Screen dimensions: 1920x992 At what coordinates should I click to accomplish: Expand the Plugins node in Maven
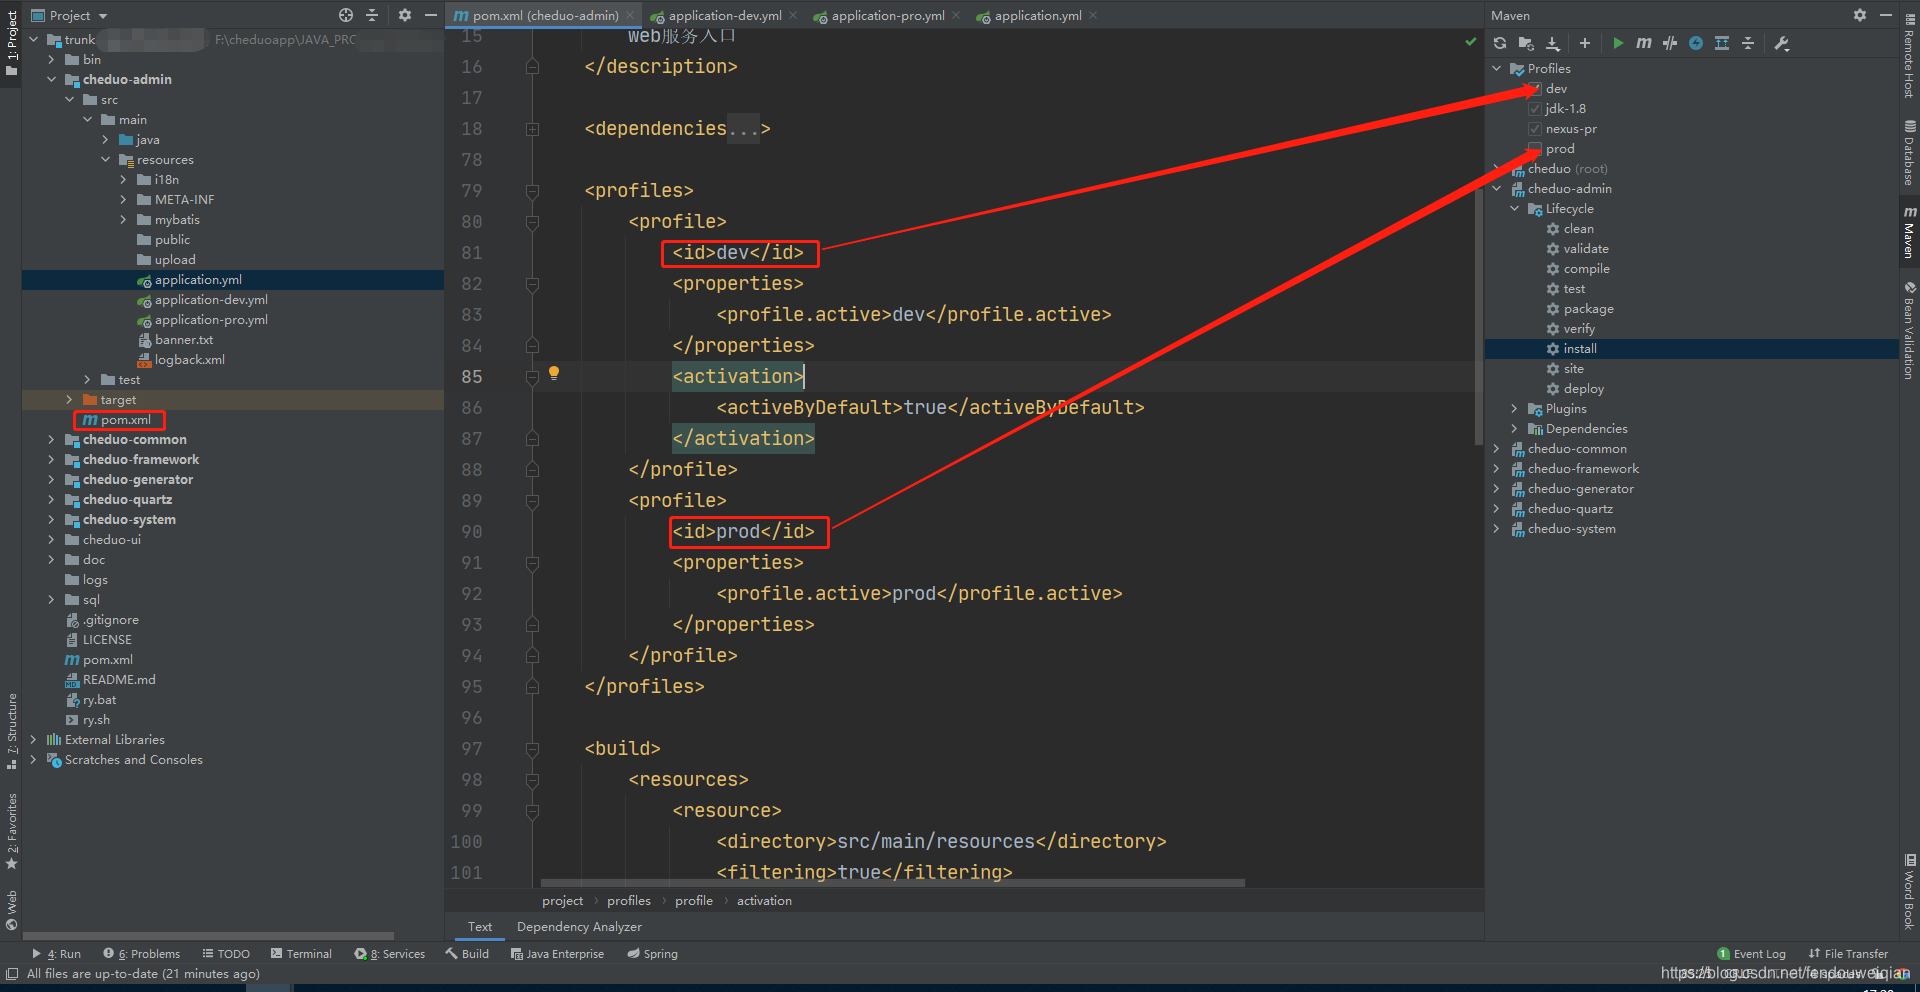(x=1515, y=409)
